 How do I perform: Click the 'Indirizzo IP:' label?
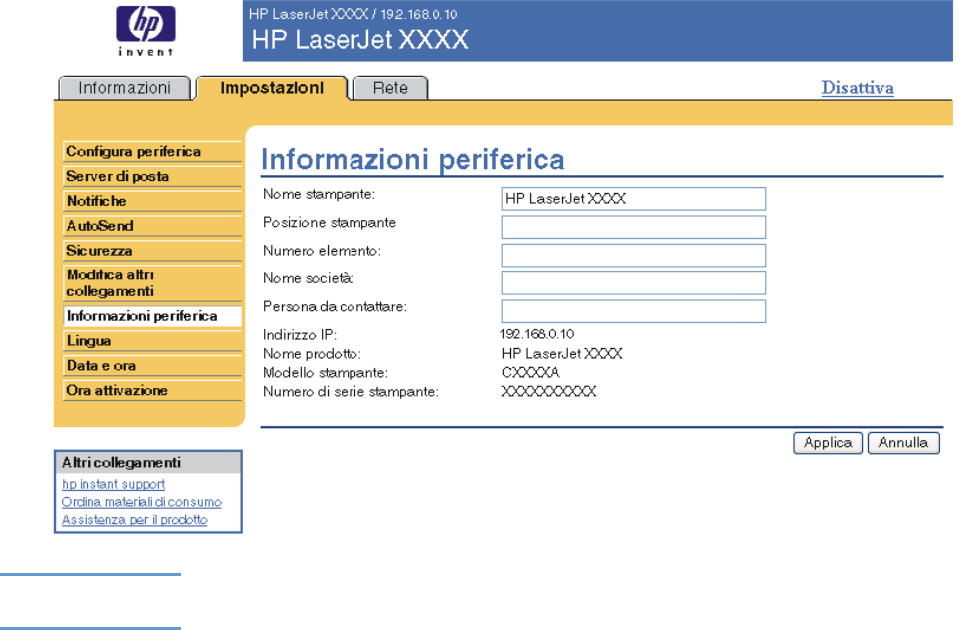(300, 335)
